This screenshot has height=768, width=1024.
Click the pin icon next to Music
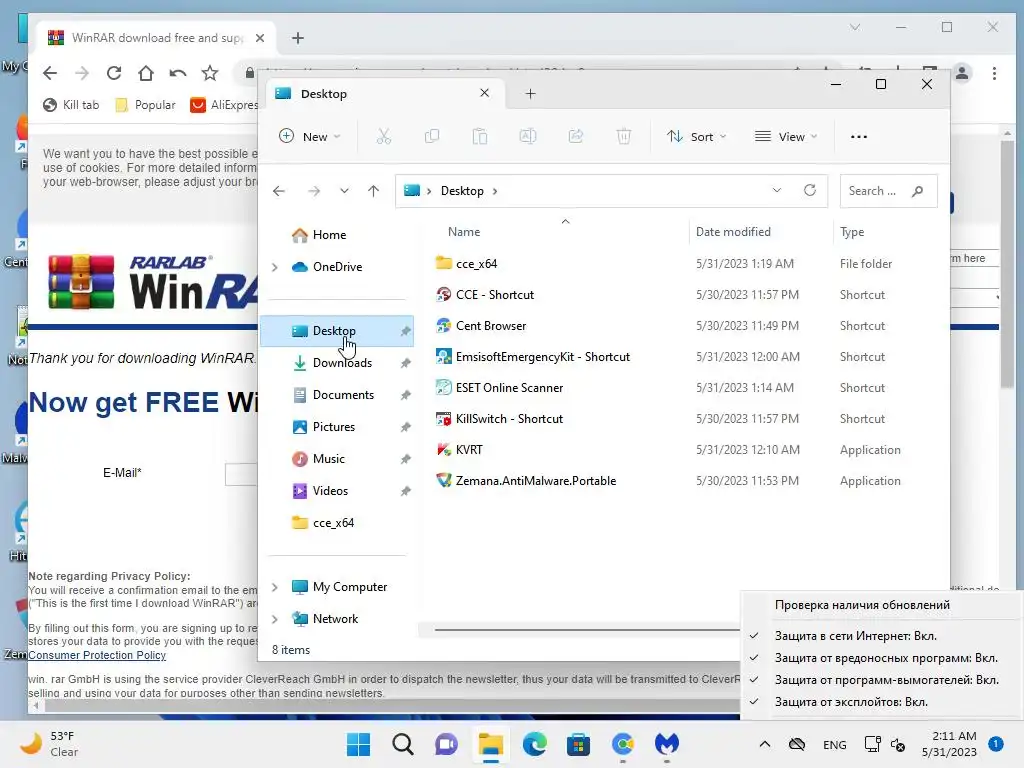(x=406, y=459)
